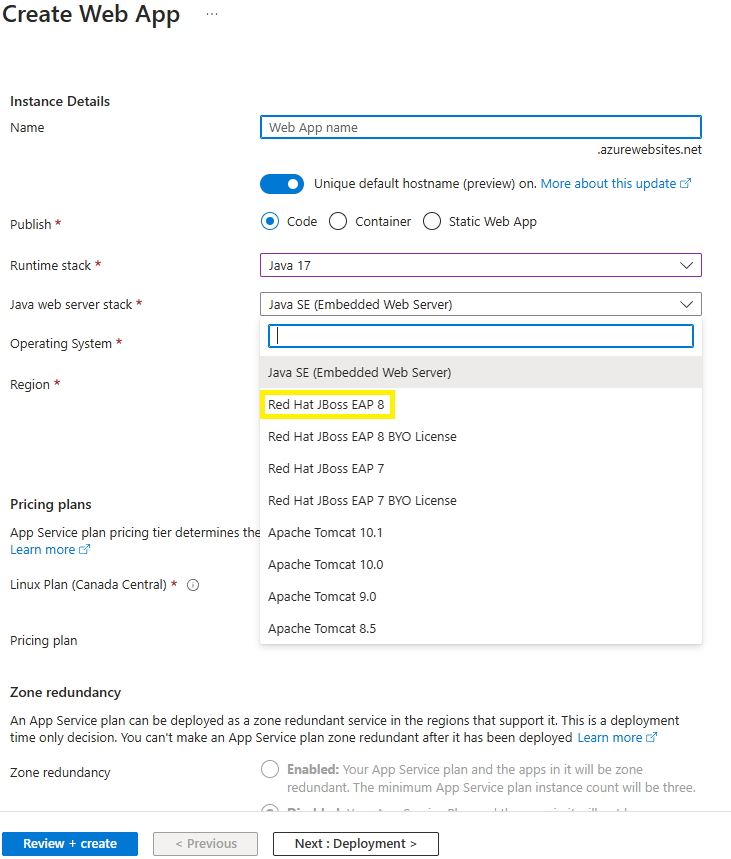Select Apache Tomcat 8.5 option
Viewport: 731px width, 859px height.
pyautogui.click(x=481, y=629)
